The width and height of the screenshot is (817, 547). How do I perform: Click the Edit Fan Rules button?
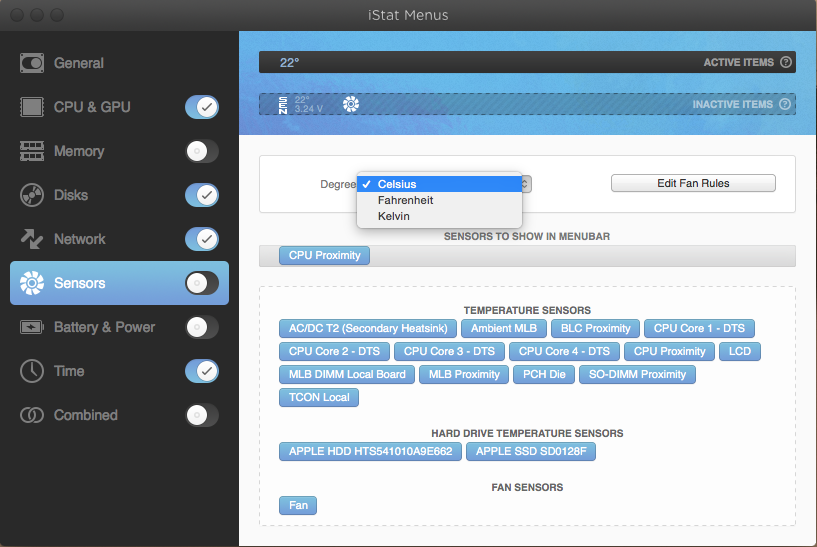coord(693,183)
